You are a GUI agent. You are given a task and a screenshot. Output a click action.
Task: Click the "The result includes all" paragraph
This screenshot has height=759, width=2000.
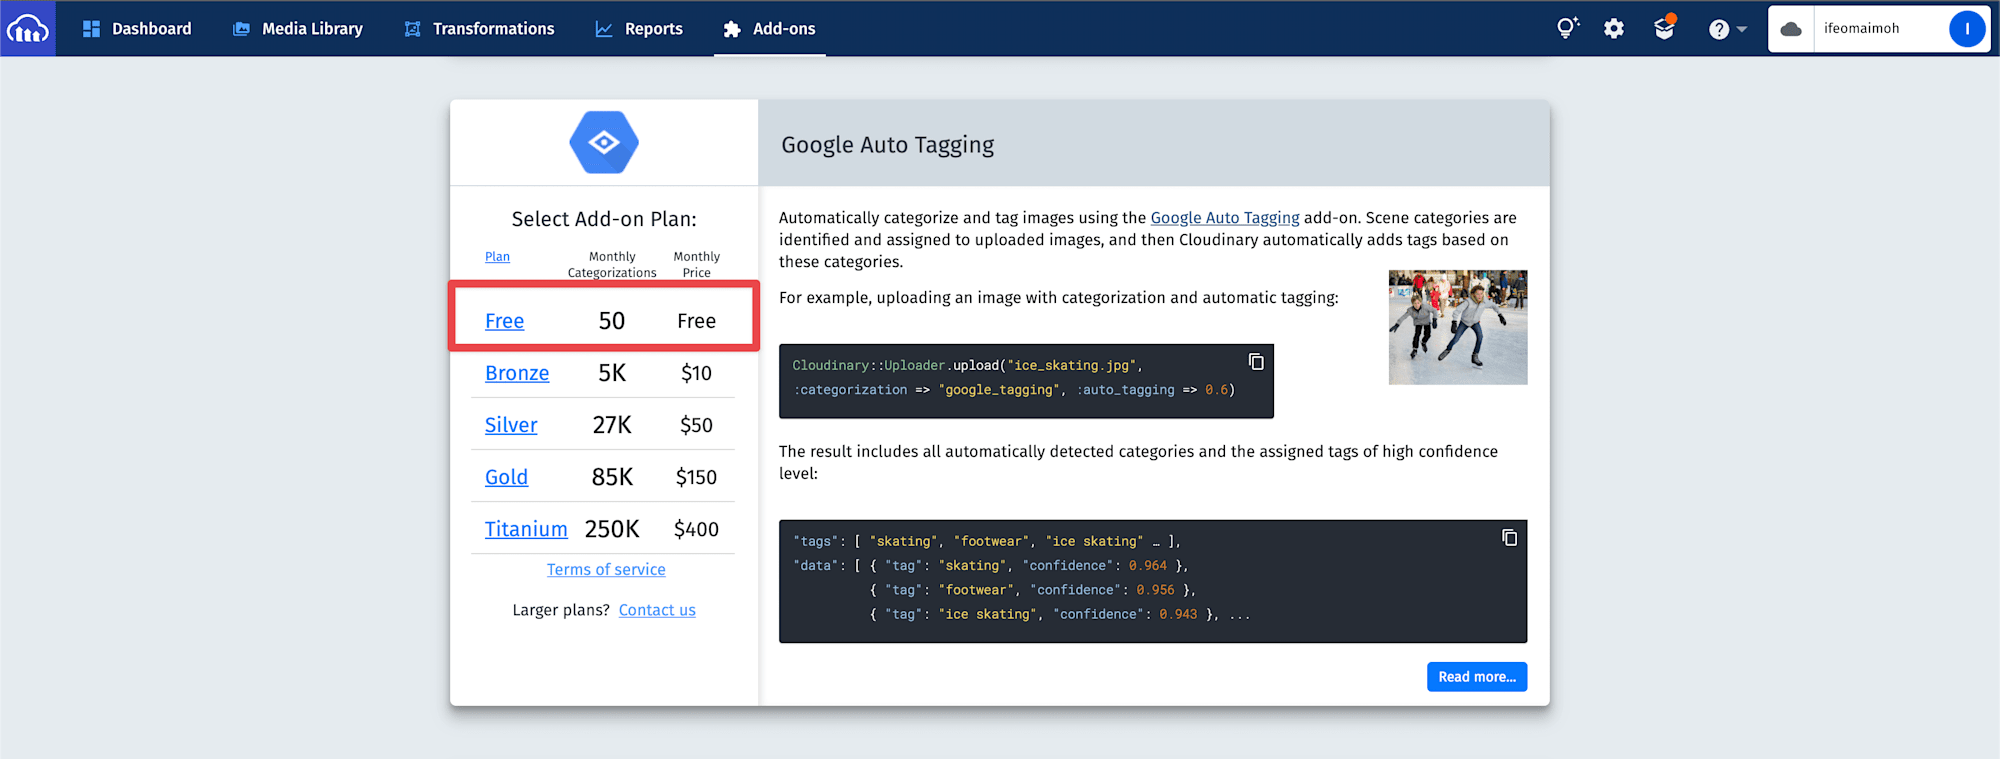pyautogui.click(x=1139, y=462)
